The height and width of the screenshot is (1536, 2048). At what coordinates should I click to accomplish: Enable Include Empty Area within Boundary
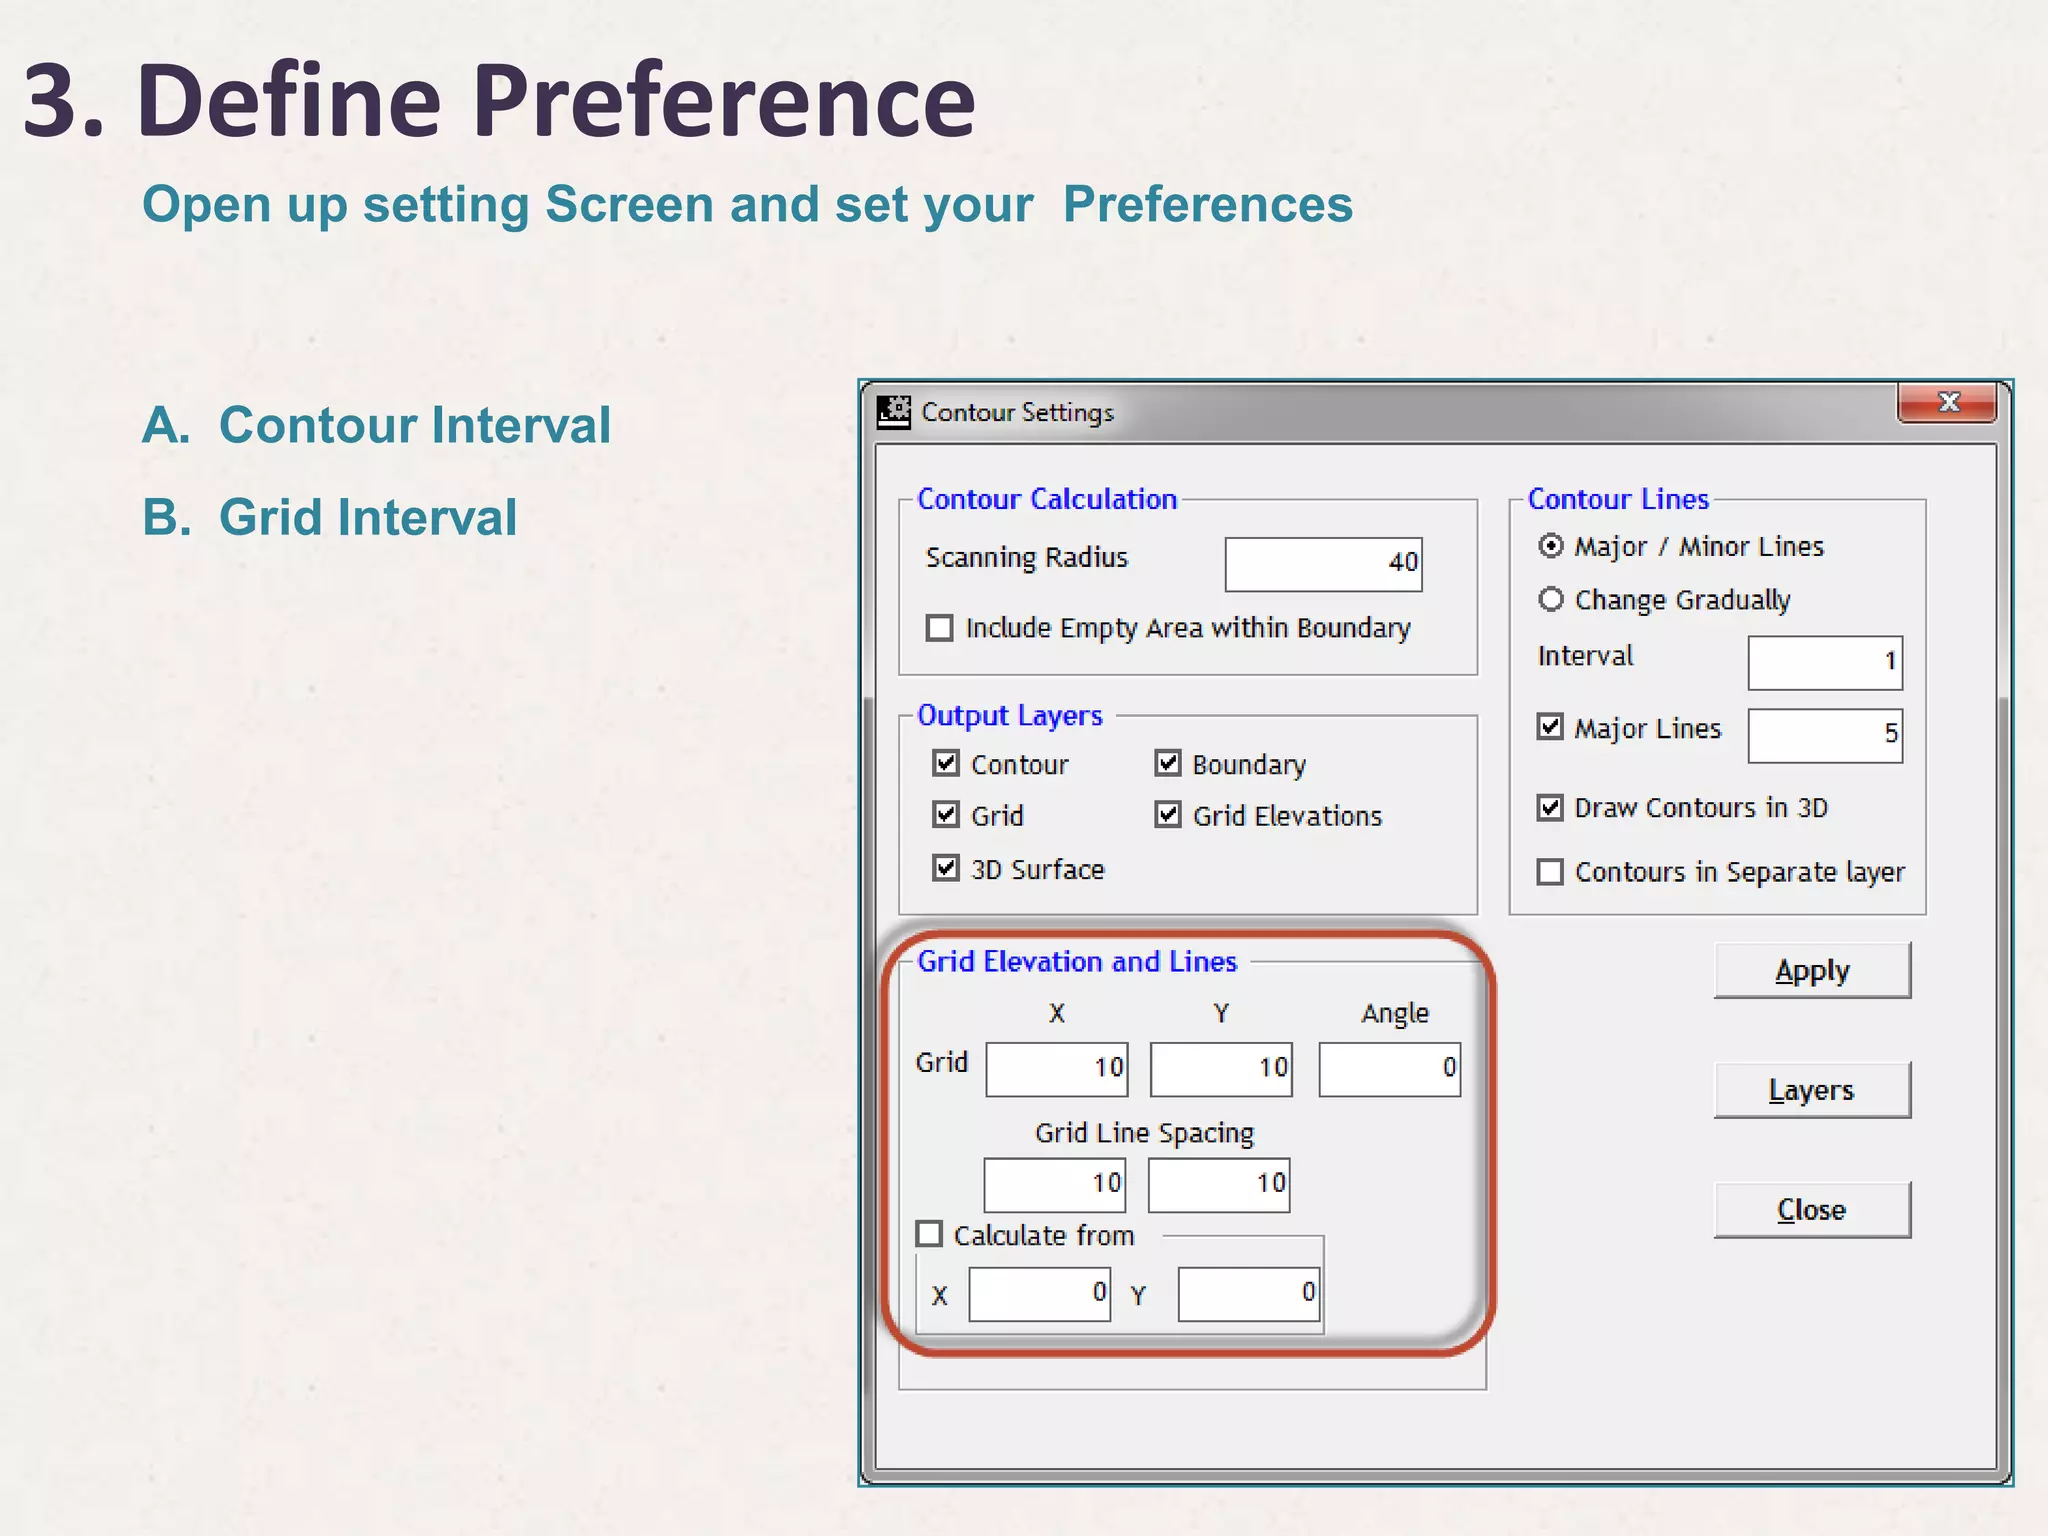click(x=940, y=628)
